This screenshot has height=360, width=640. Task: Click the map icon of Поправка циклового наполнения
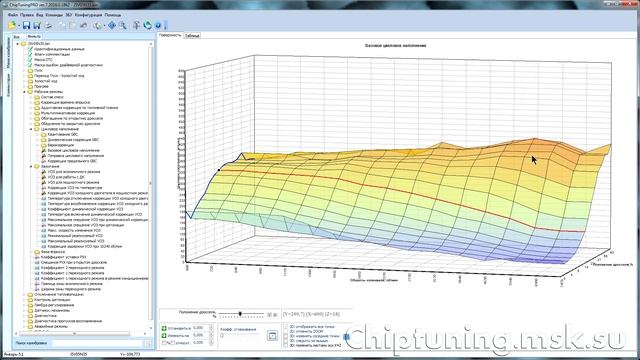coord(44,156)
